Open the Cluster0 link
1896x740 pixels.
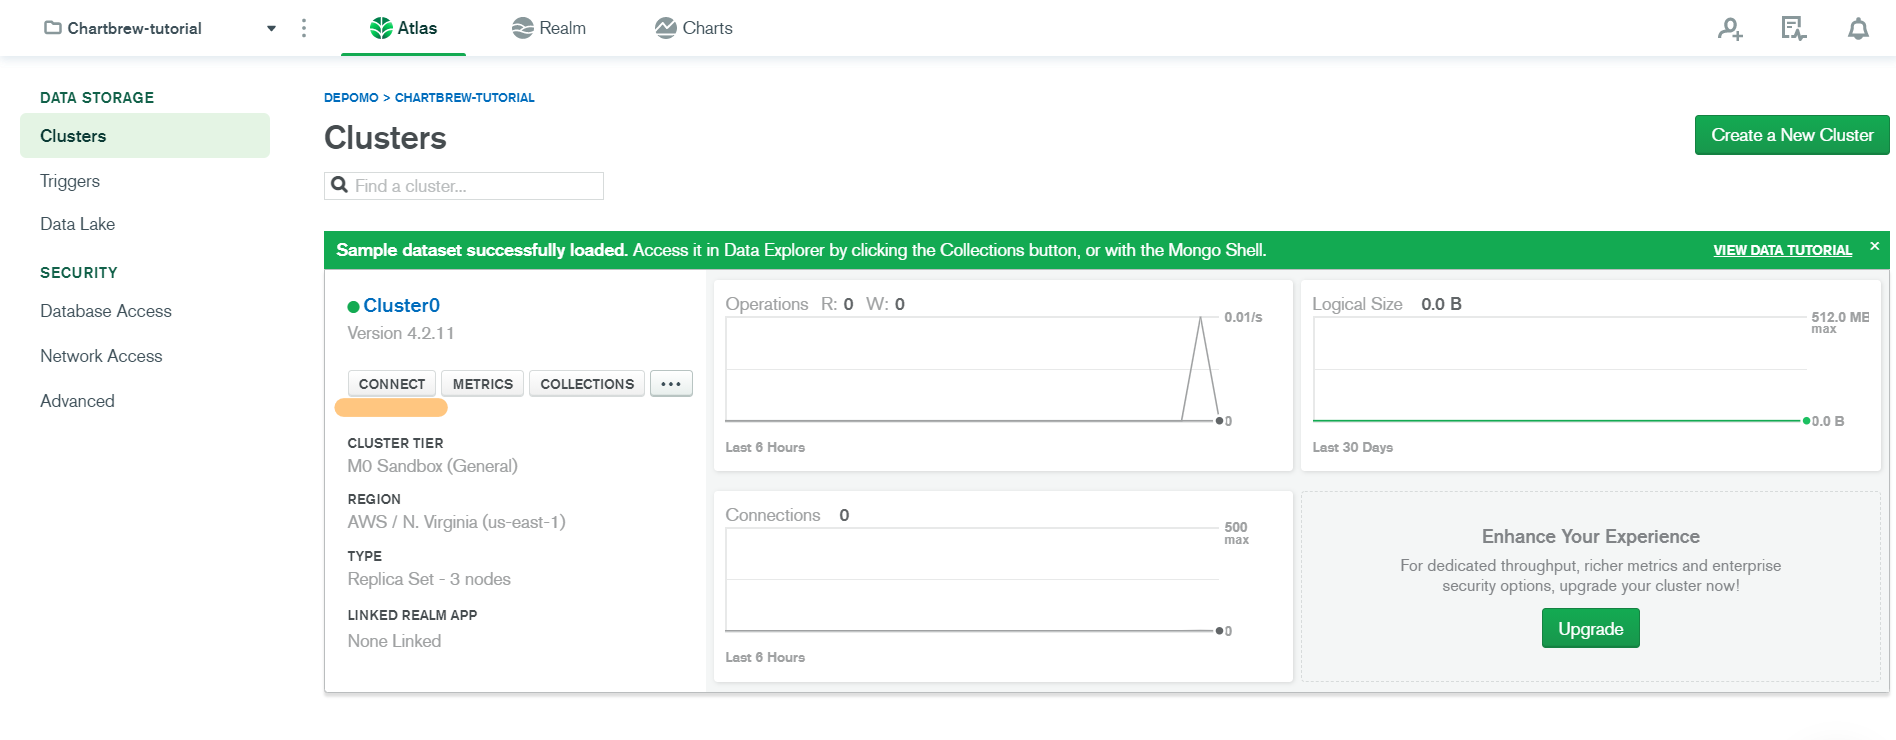click(401, 305)
